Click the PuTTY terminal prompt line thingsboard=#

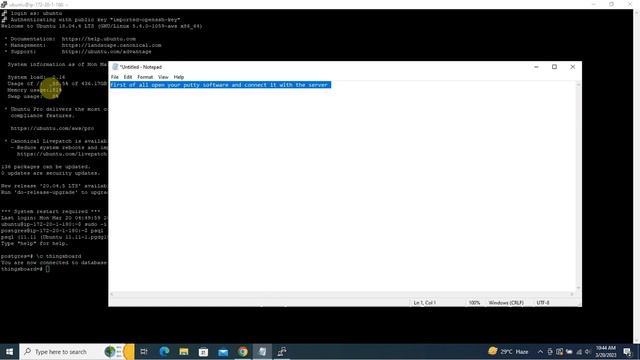click(x=25, y=269)
